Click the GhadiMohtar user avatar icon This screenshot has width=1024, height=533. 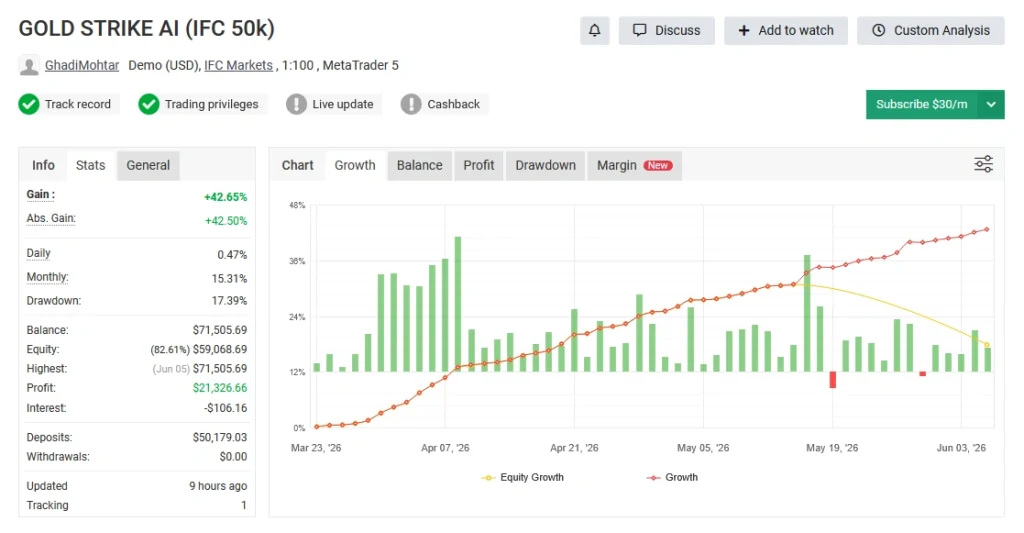[x=29, y=66]
